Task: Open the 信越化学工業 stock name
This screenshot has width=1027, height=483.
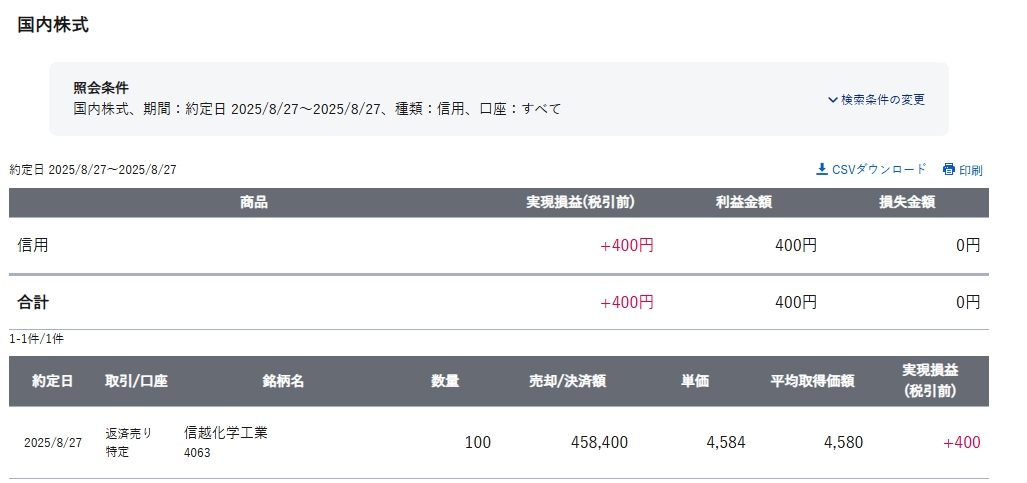Action: pos(226,433)
